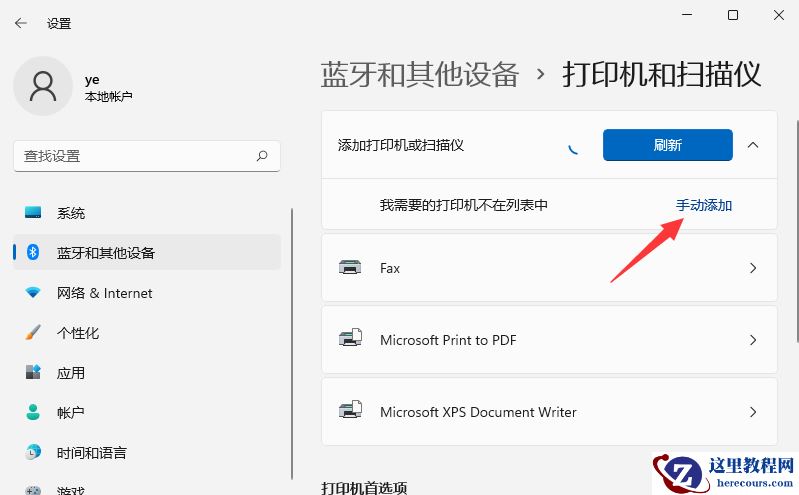
Task: Maximize the Settings window
Action: pyautogui.click(x=733, y=15)
